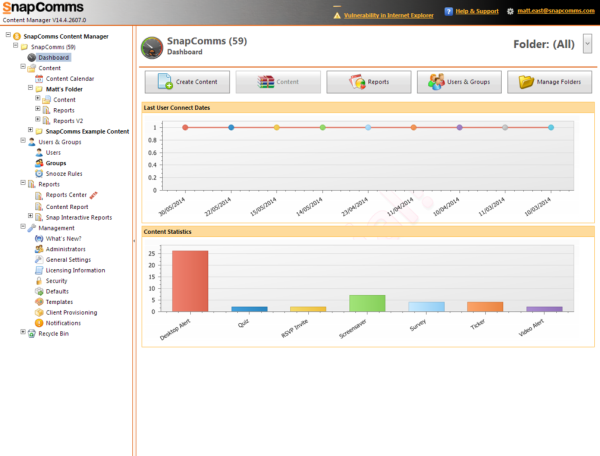
Task: Click the Management tools icon
Action: pyautogui.click(x=32, y=228)
